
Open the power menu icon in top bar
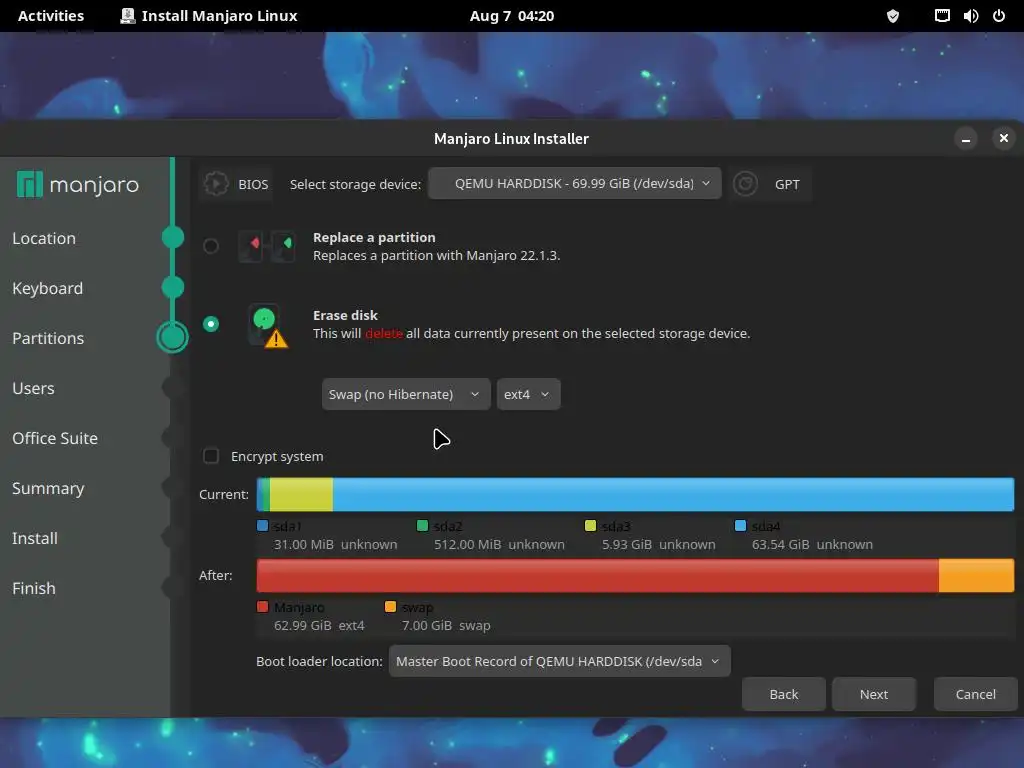point(999,16)
